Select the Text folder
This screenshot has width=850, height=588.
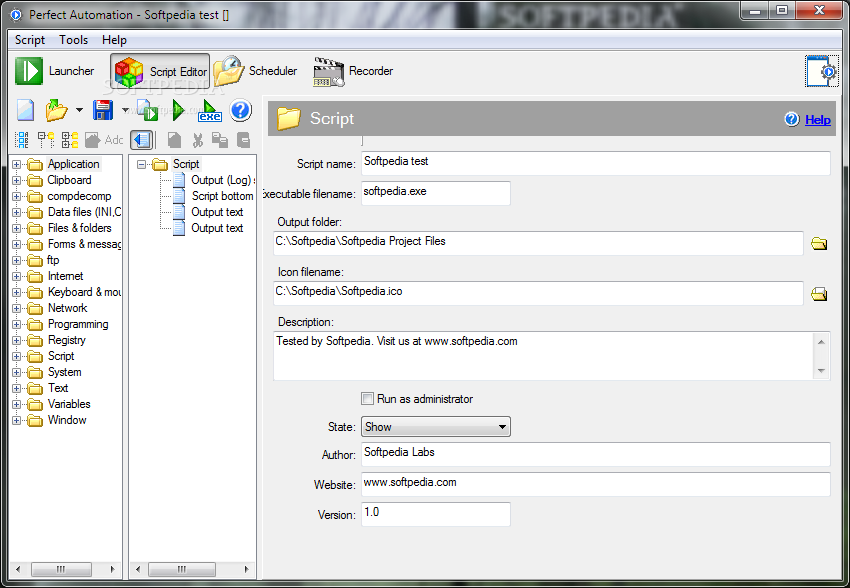tap(58, 388)
